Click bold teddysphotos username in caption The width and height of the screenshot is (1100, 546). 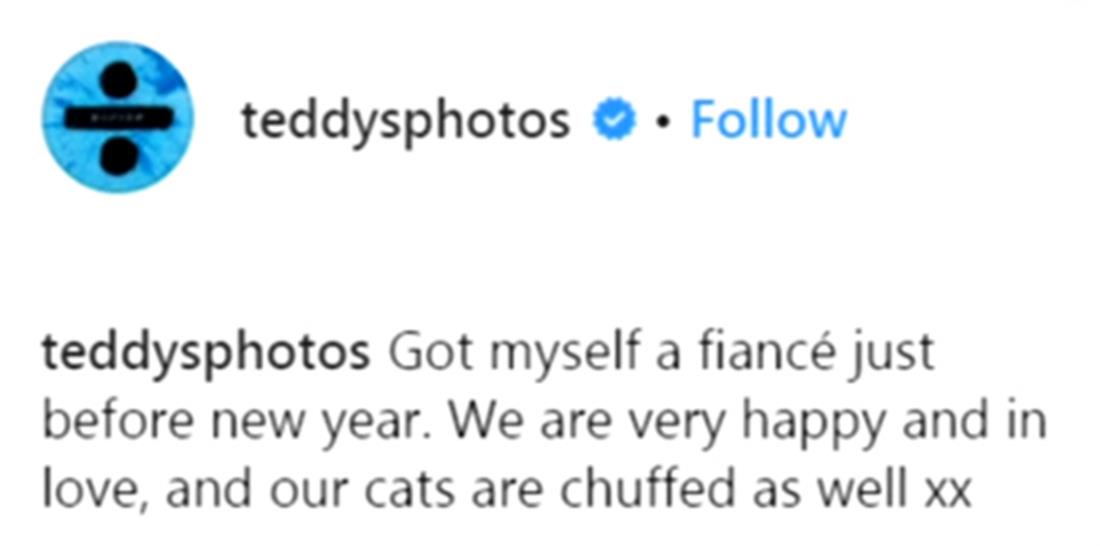205,357
